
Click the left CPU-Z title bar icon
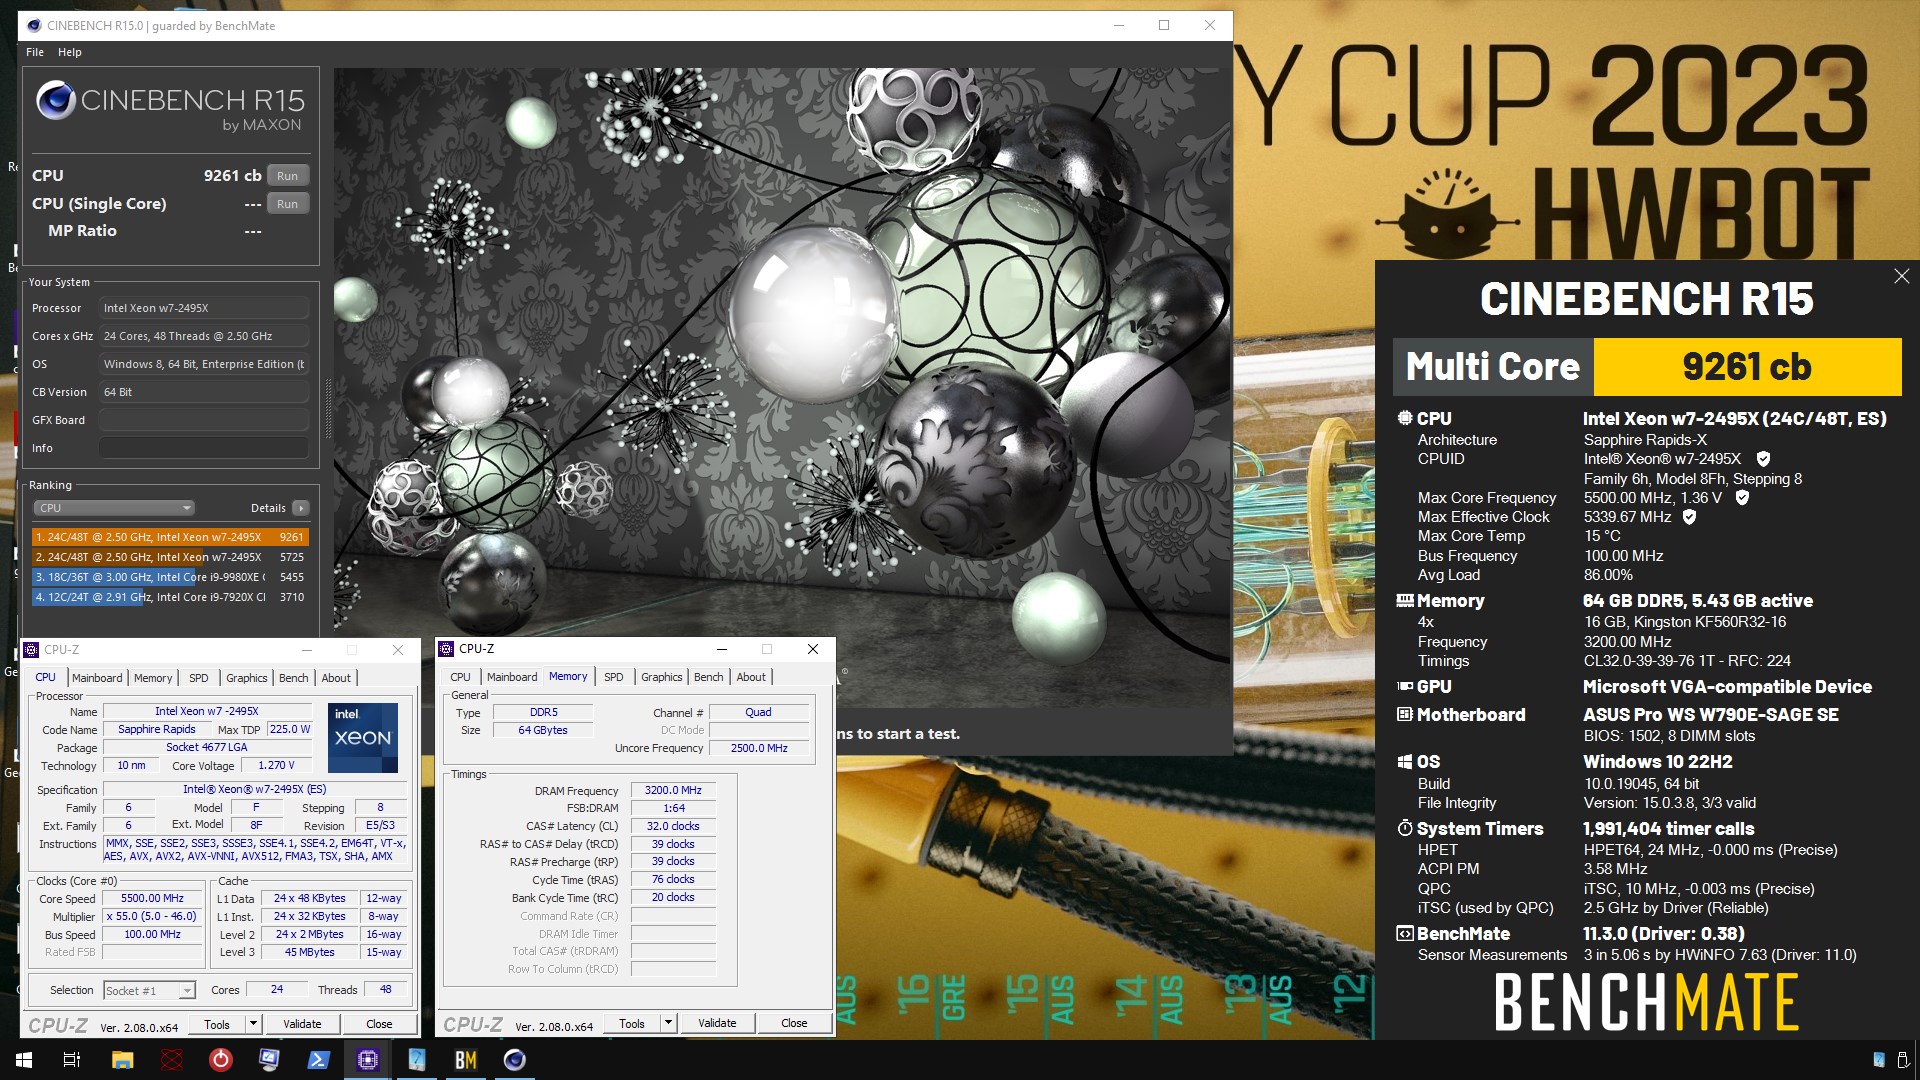32,650
